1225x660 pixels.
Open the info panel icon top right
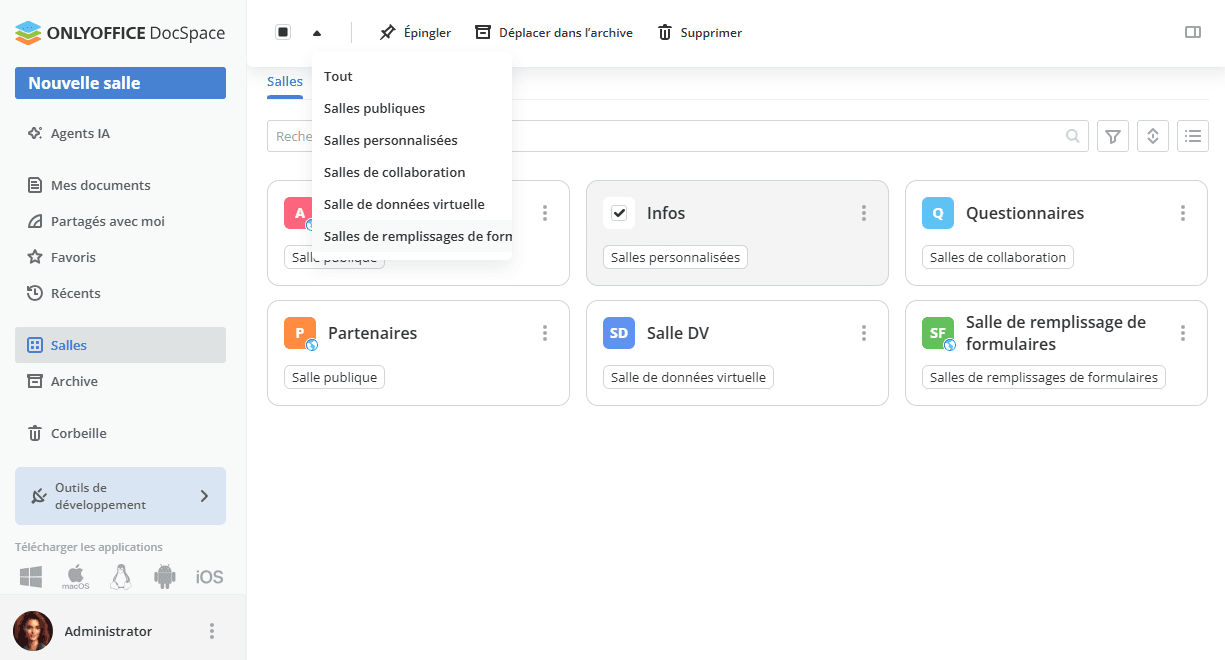pyautogui.click(x=1192, y=32)
